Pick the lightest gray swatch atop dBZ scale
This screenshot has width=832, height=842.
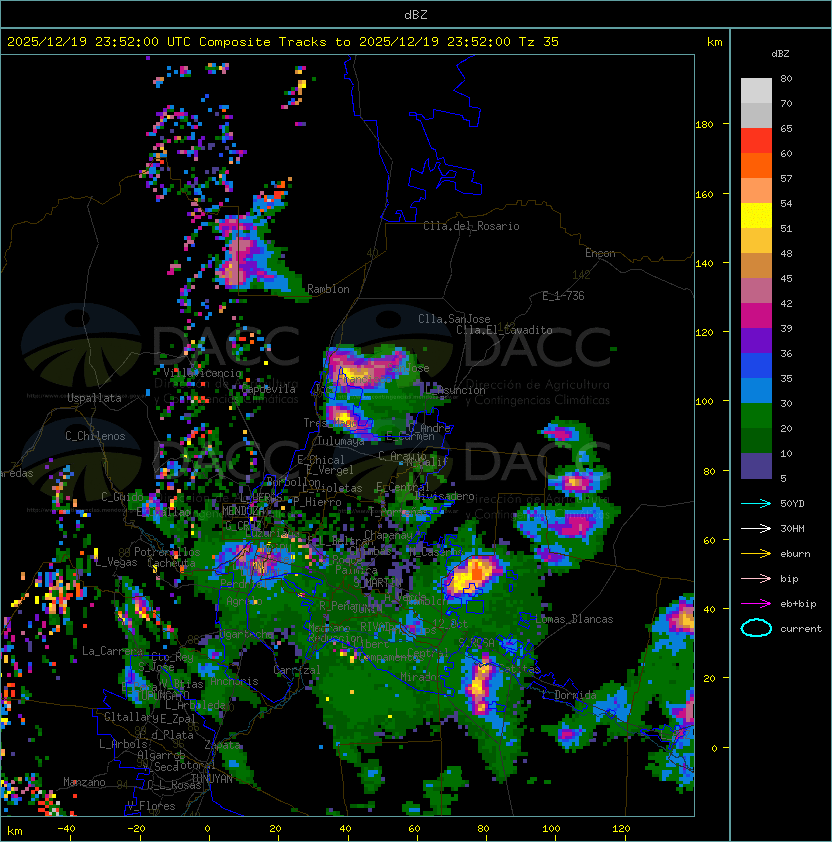[x=756, y=91]
